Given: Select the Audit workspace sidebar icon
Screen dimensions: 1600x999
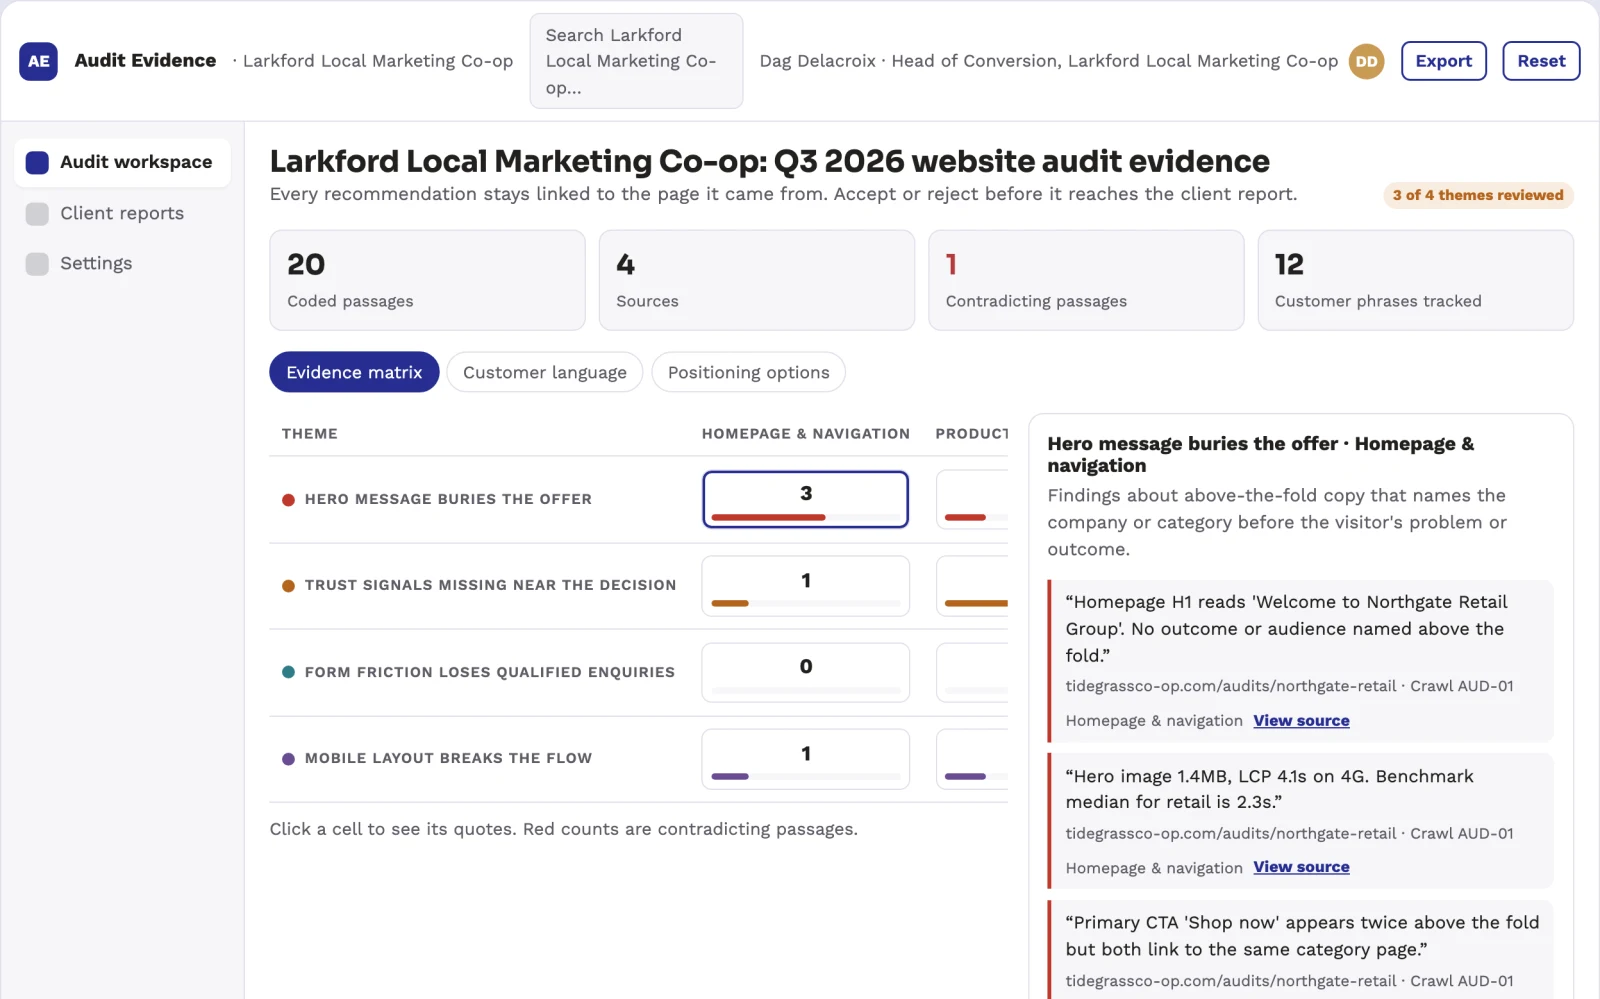Looking at the screenshot, I should pos(37,162).
